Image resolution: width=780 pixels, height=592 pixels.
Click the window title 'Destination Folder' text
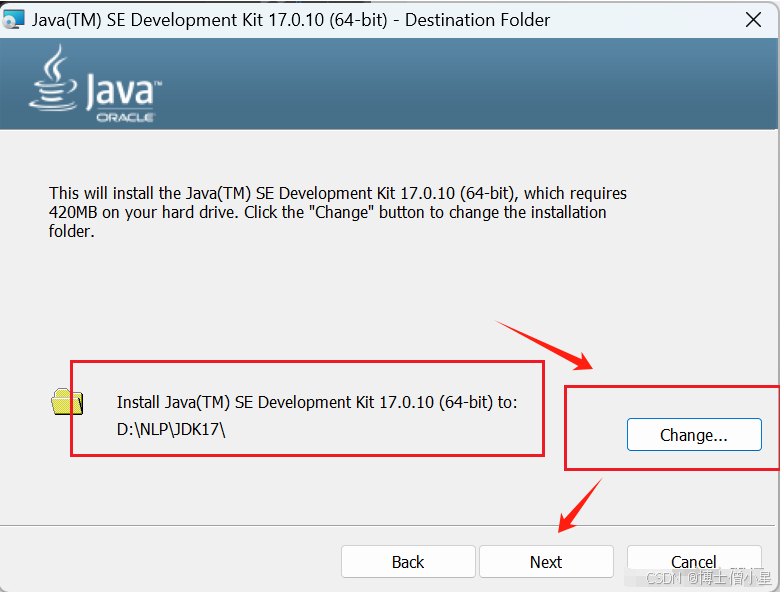[x=478, y=20]
